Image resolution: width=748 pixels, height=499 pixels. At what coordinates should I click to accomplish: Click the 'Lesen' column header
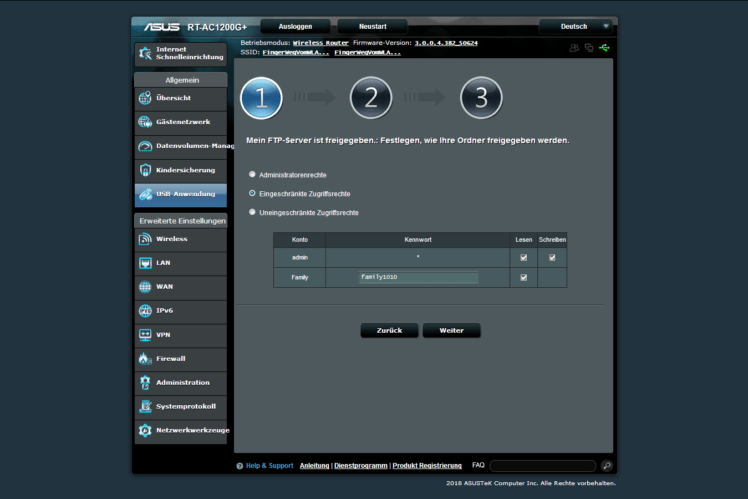point(524,239)
